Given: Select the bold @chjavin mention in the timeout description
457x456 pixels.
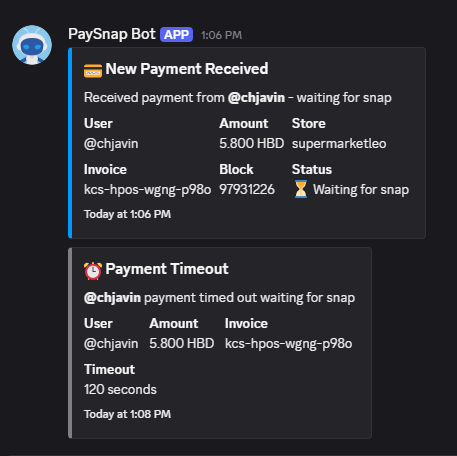Looking at the screenshot, I should pyautogui.click(x=112, y=298).
